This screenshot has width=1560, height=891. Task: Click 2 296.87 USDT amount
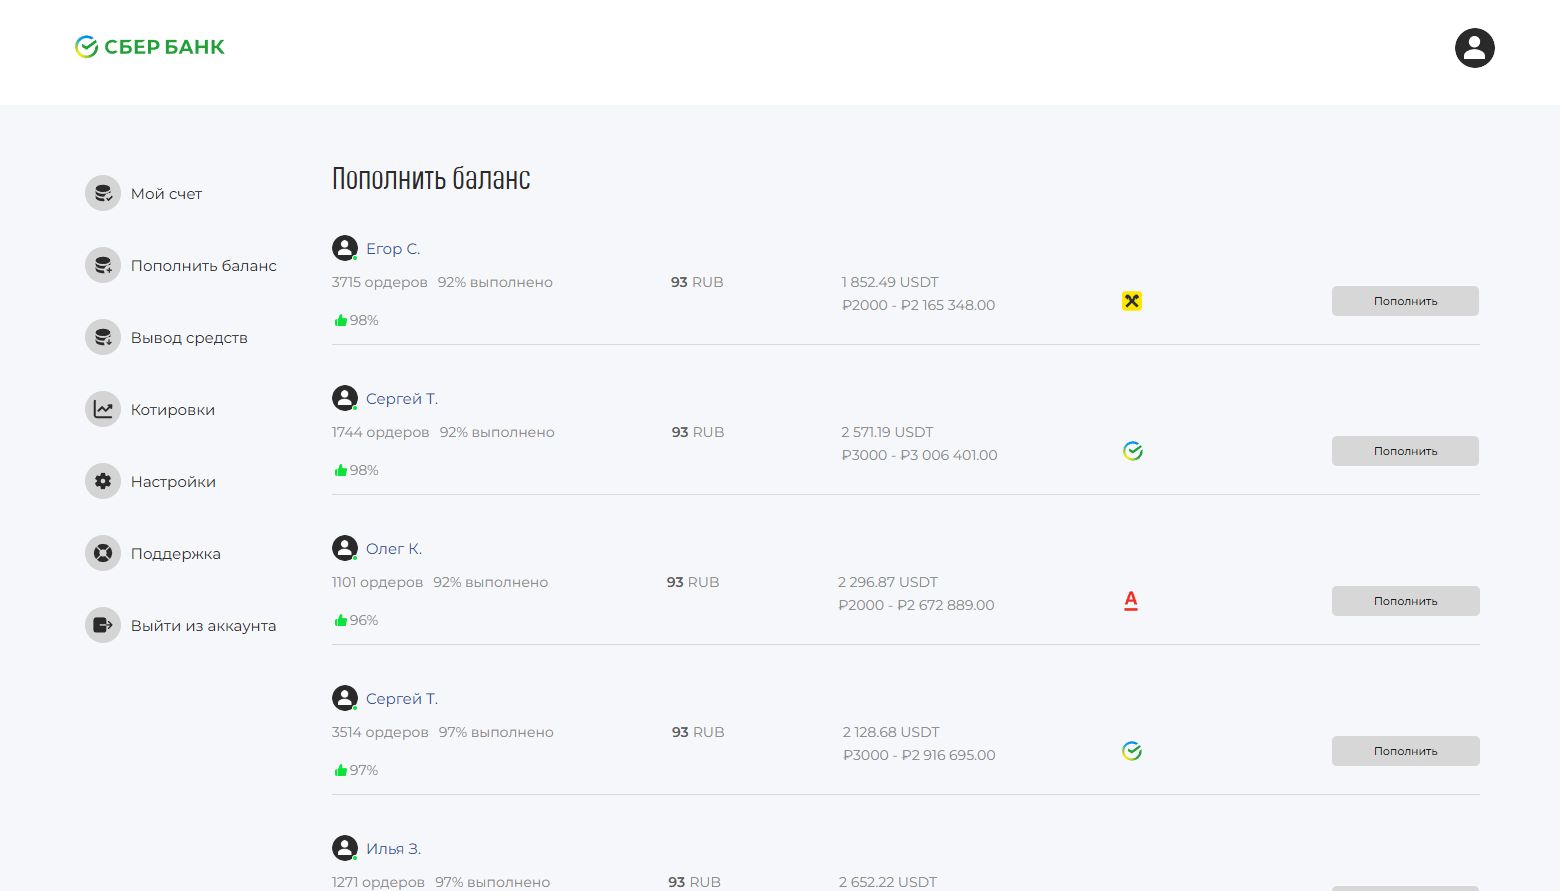pos(888,582)
